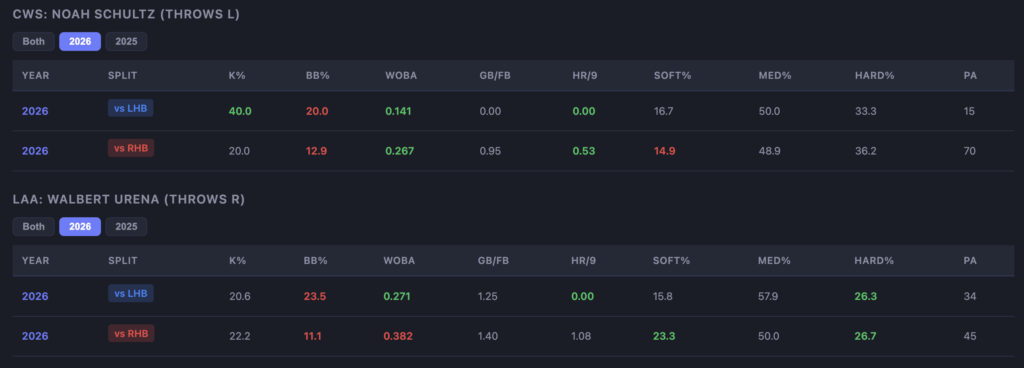
Task: Click SOFT% column header in Schultz table
Action: click(672, 75)
